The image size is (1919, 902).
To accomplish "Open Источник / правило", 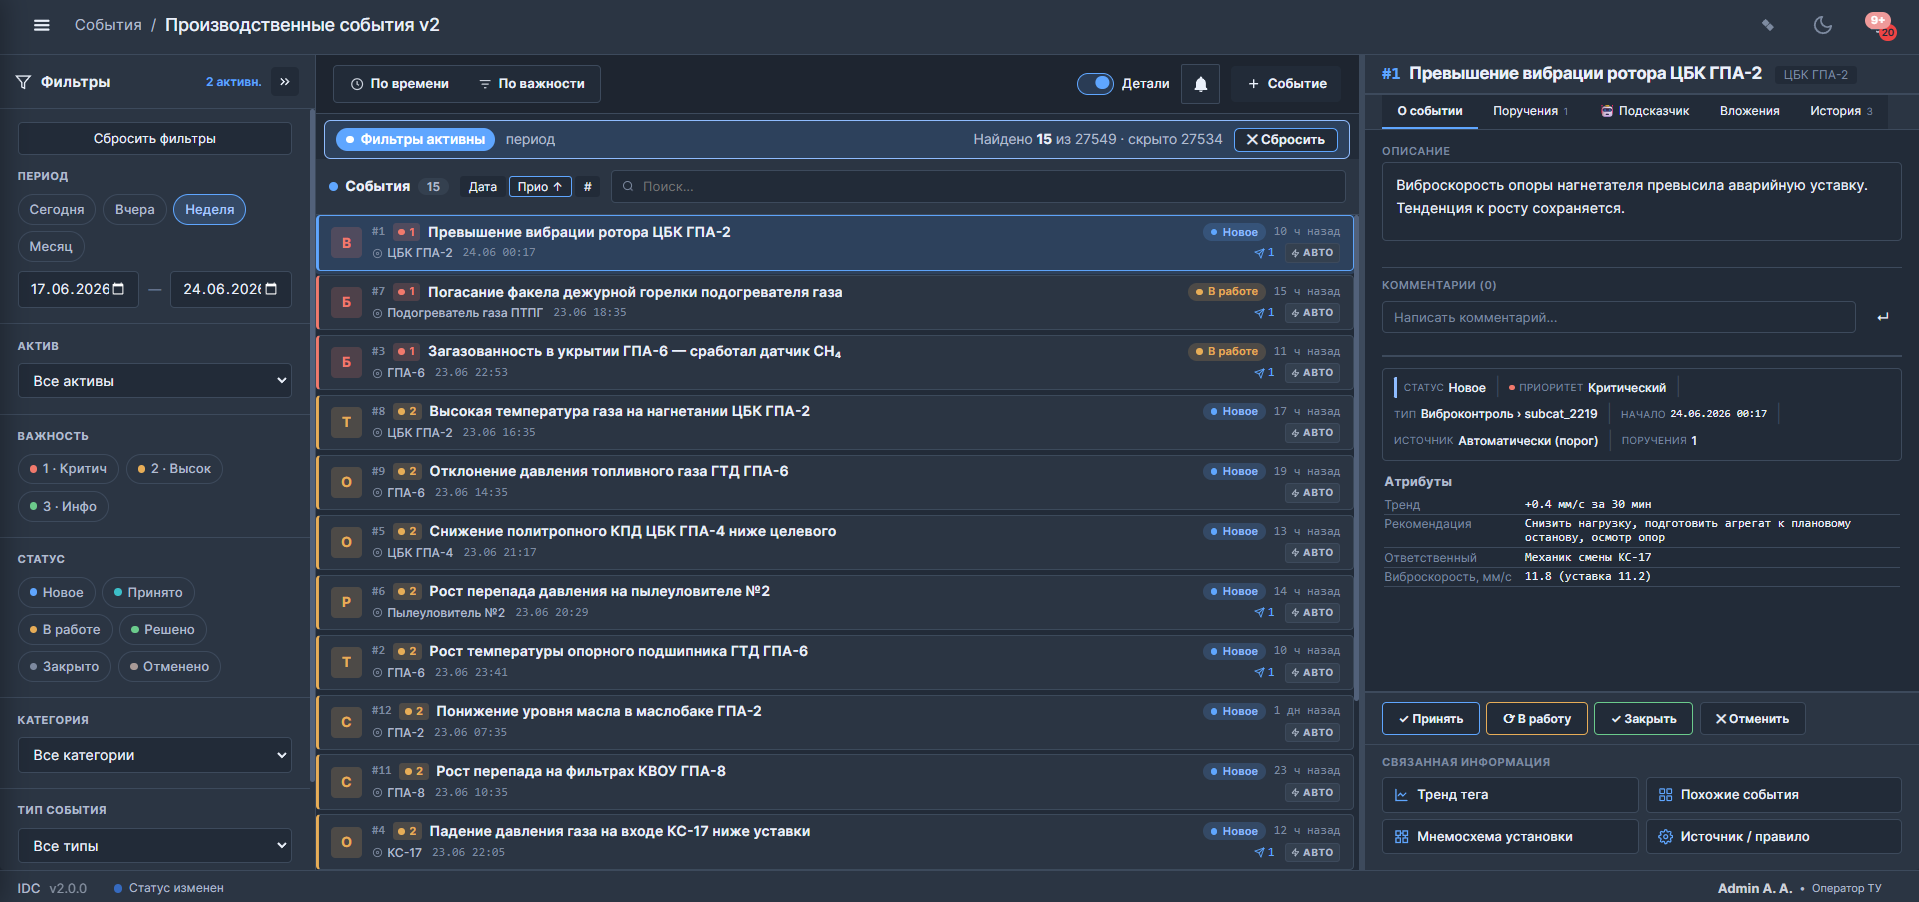I will [x=1774, y=837].
